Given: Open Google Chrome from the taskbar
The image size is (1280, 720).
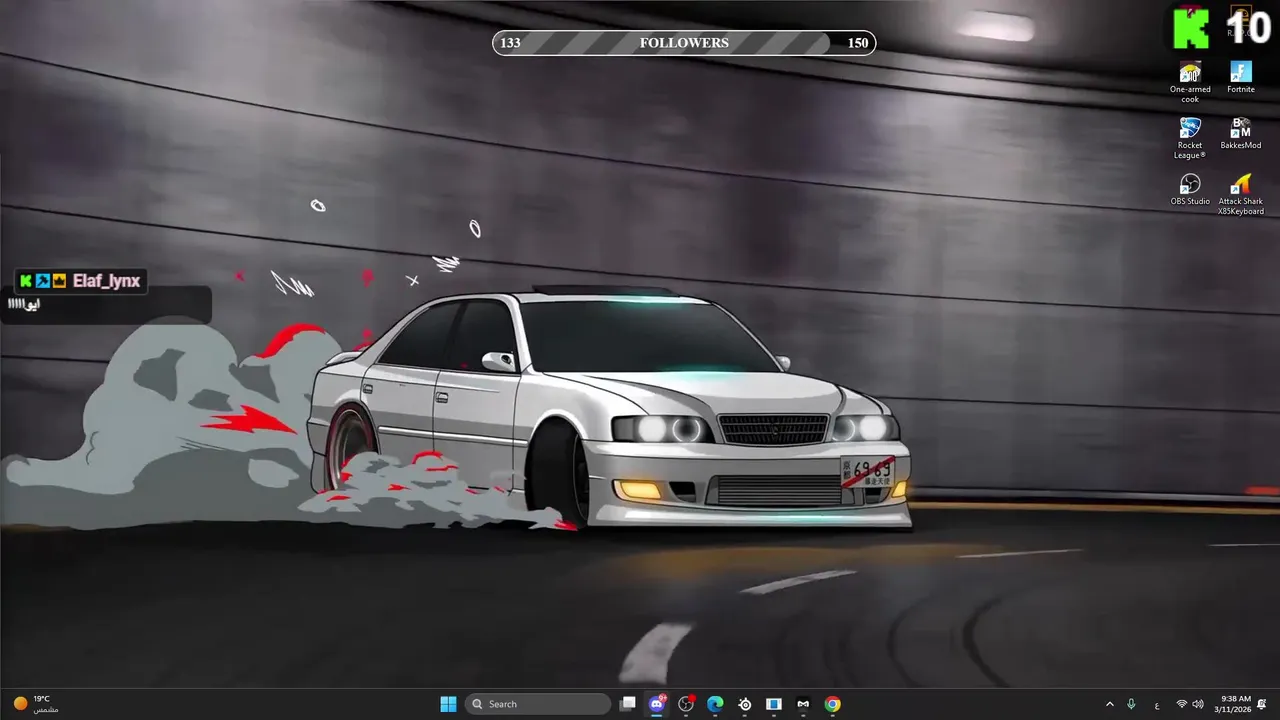Looking at the screenshot, I should (832, 704).
